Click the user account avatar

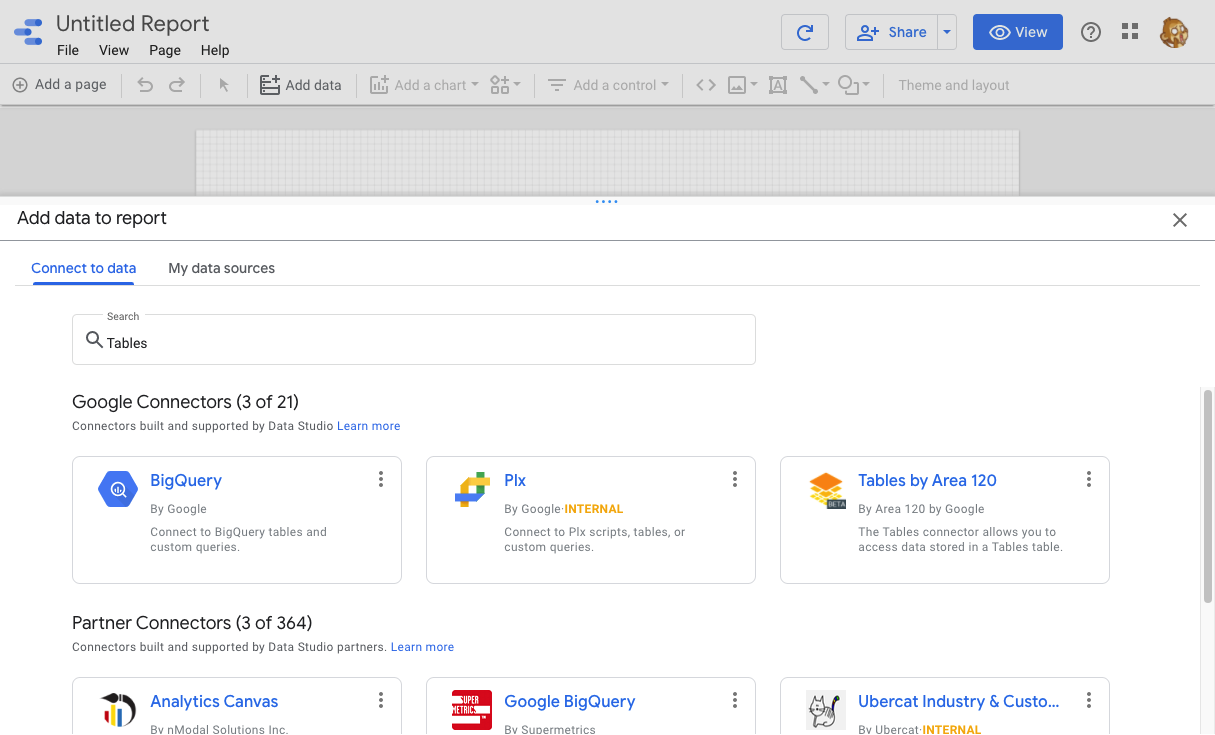pos(1174,32)
